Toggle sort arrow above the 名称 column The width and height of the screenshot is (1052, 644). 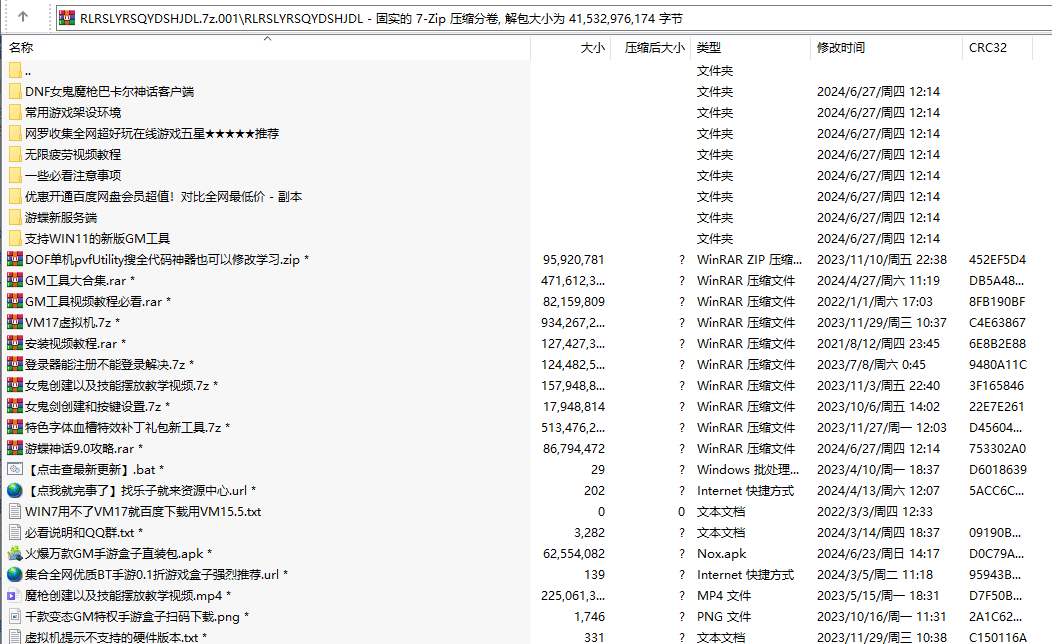(267, 40)
